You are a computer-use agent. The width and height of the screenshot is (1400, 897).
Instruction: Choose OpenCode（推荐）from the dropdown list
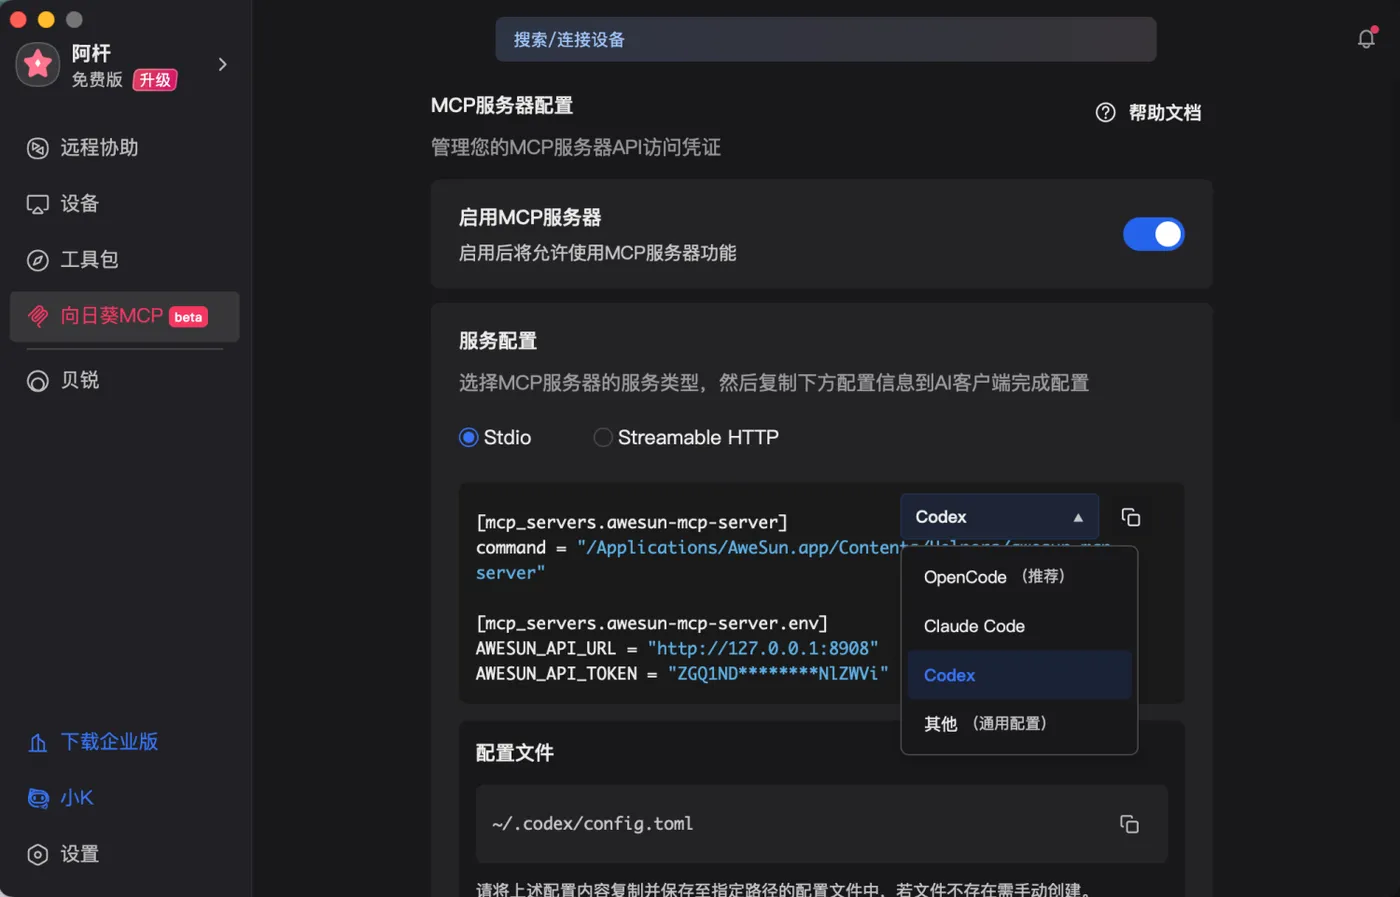[x=1019, y=577]
